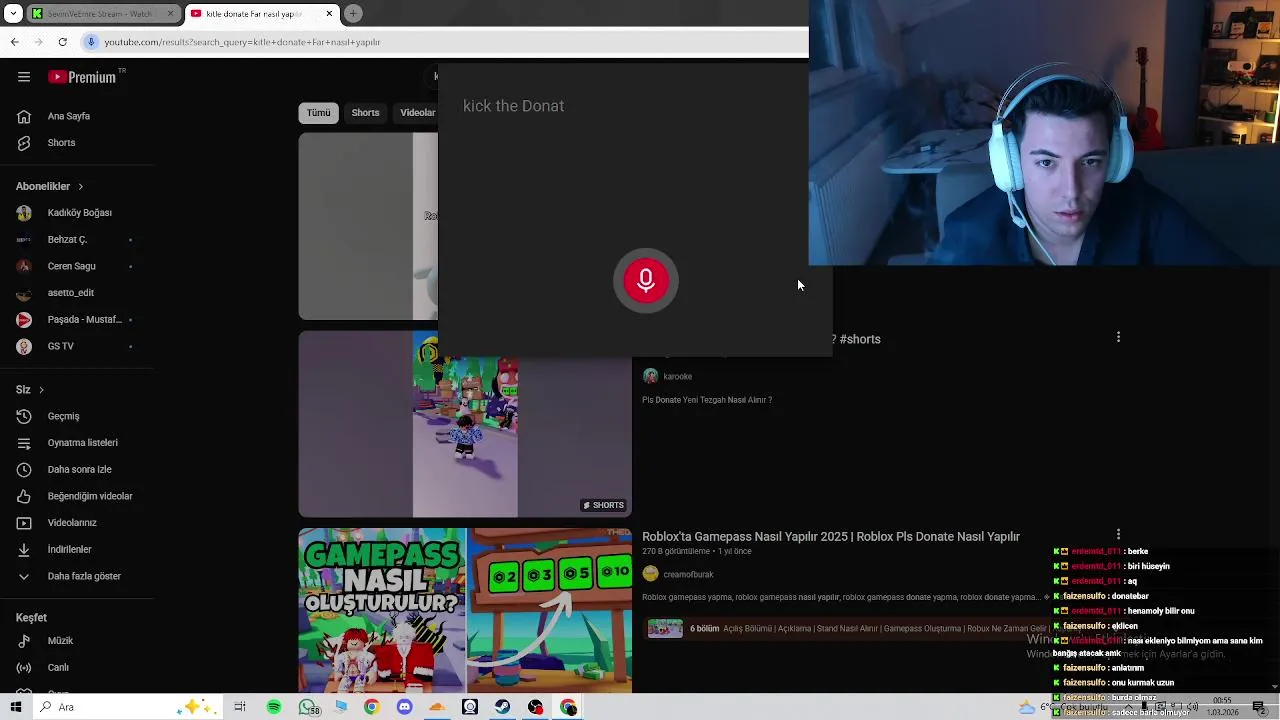This screenshot has width=1280, height=720.
Task: Open Ceren Sagu channel subscription
Action: 76,266
